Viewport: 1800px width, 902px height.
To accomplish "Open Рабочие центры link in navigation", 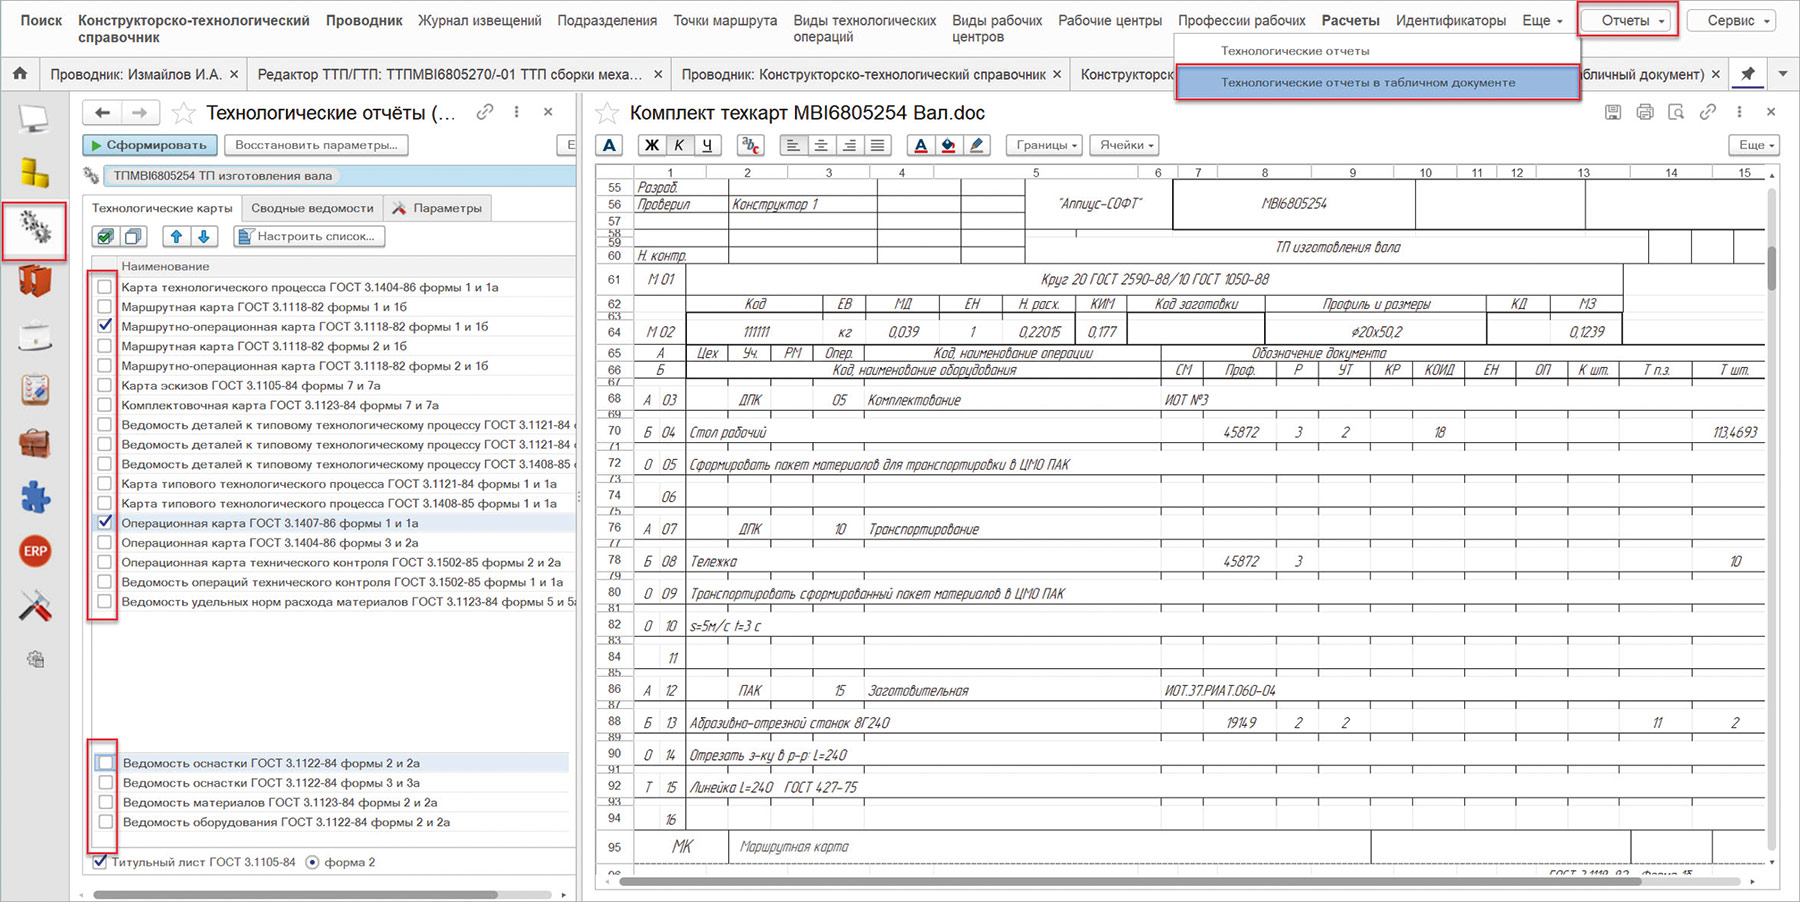I will click(x=1110, y=20).
